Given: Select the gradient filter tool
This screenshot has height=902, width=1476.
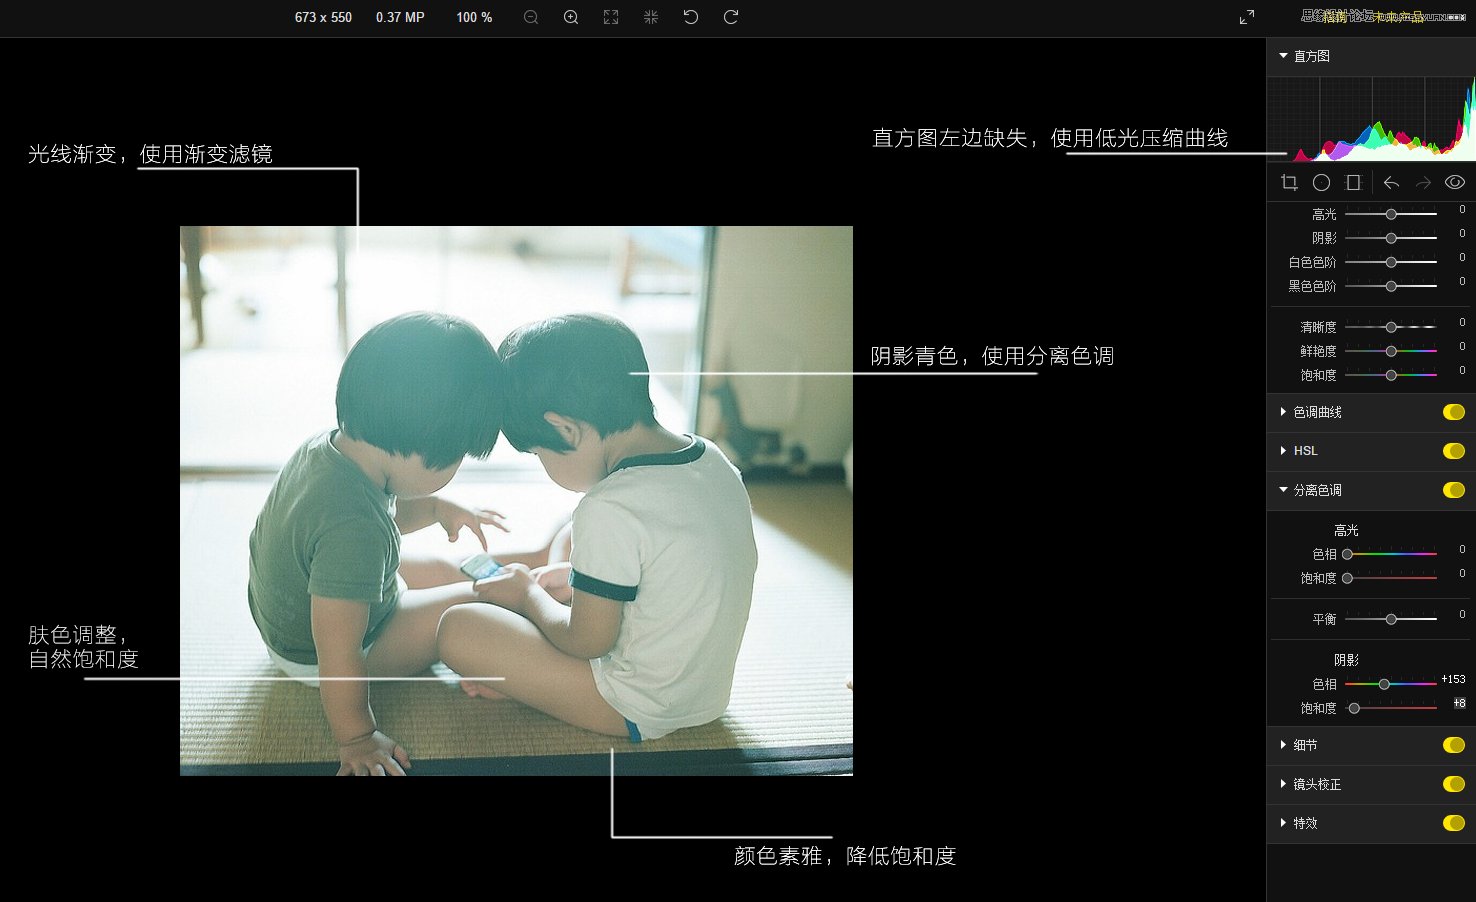Looking at the screenshot, I should (x=1353, y=182).
